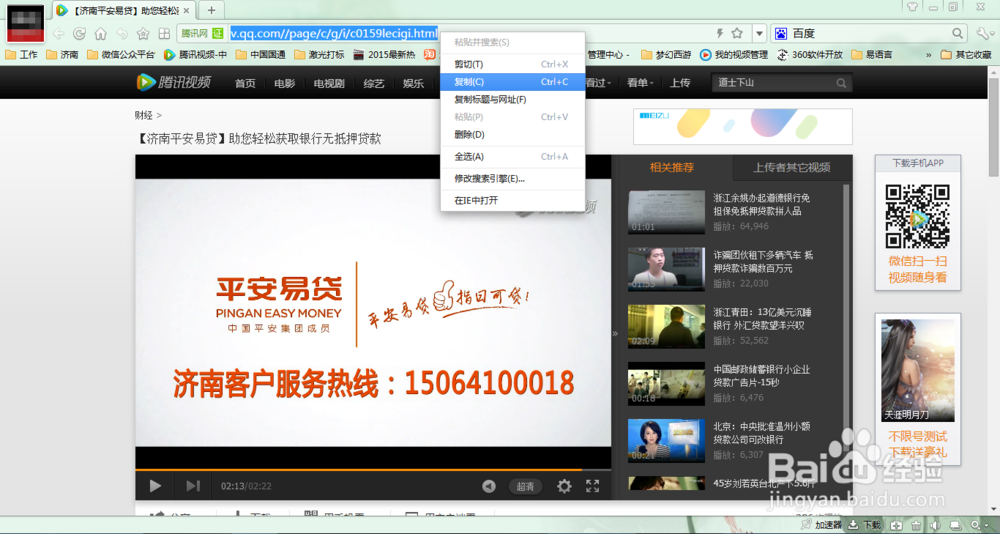1000x534 pixels.
Task: Open the 2015最新热 bookmark
Action: (x=384, y=55)
